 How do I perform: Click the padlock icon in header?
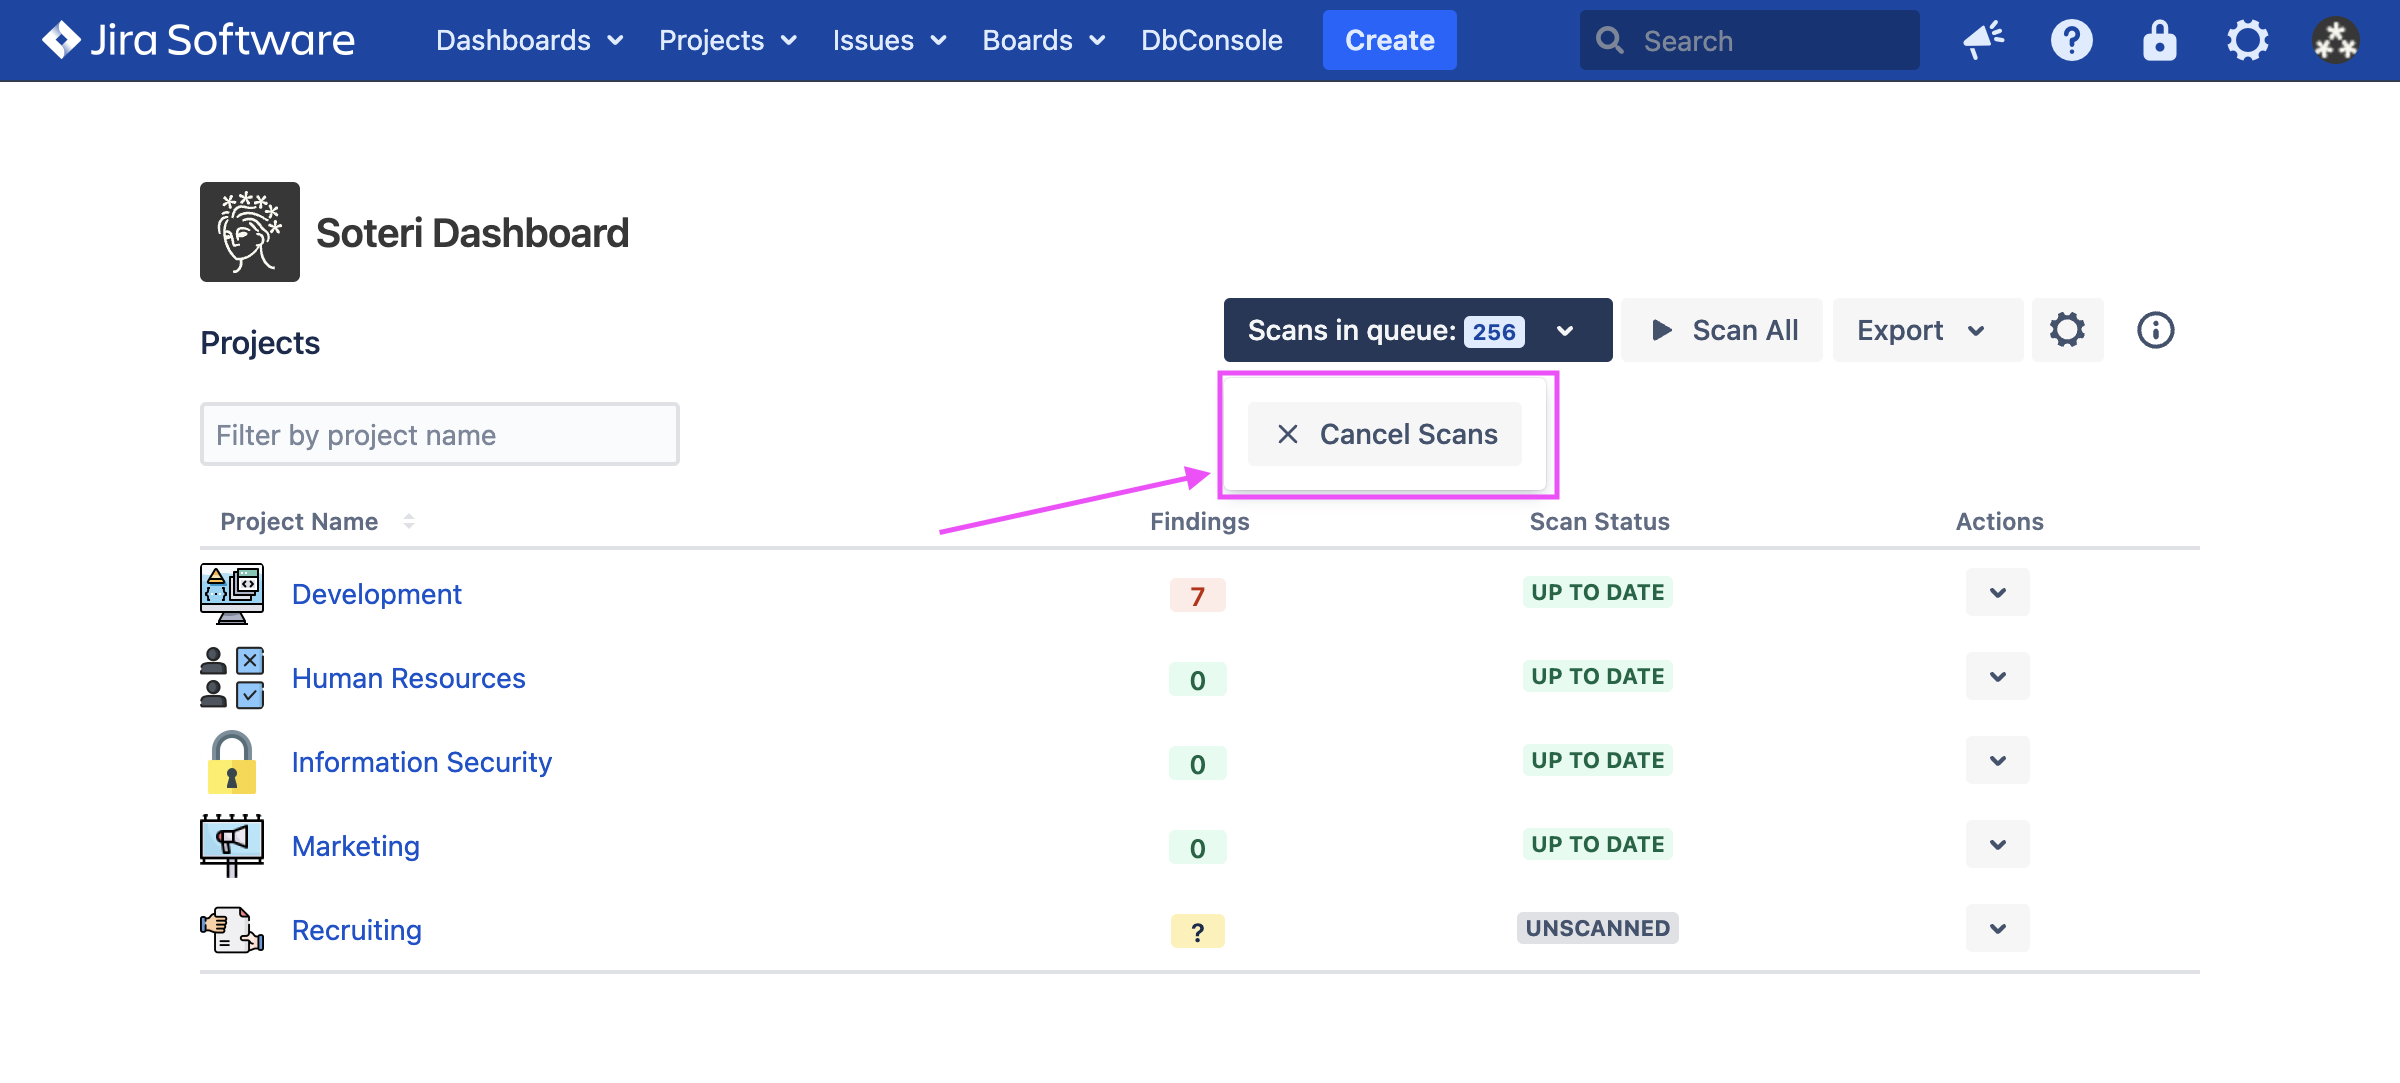2159,40
